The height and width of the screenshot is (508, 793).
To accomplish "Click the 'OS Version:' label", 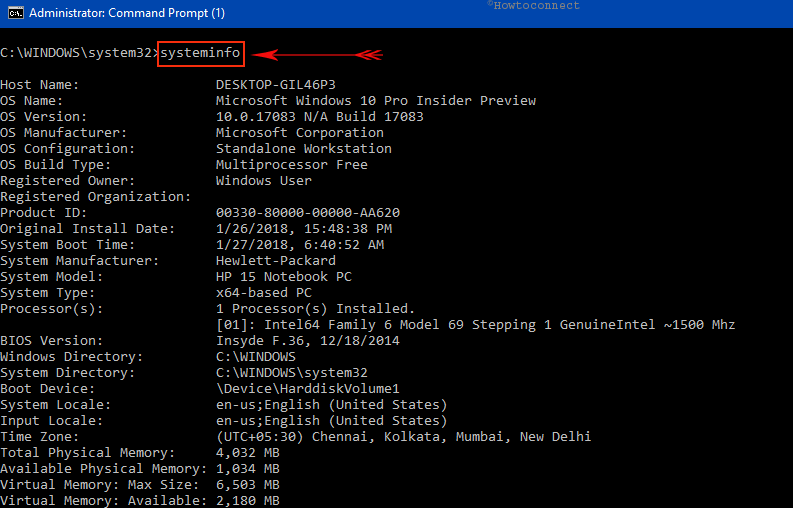I will (x=43, y=117).
